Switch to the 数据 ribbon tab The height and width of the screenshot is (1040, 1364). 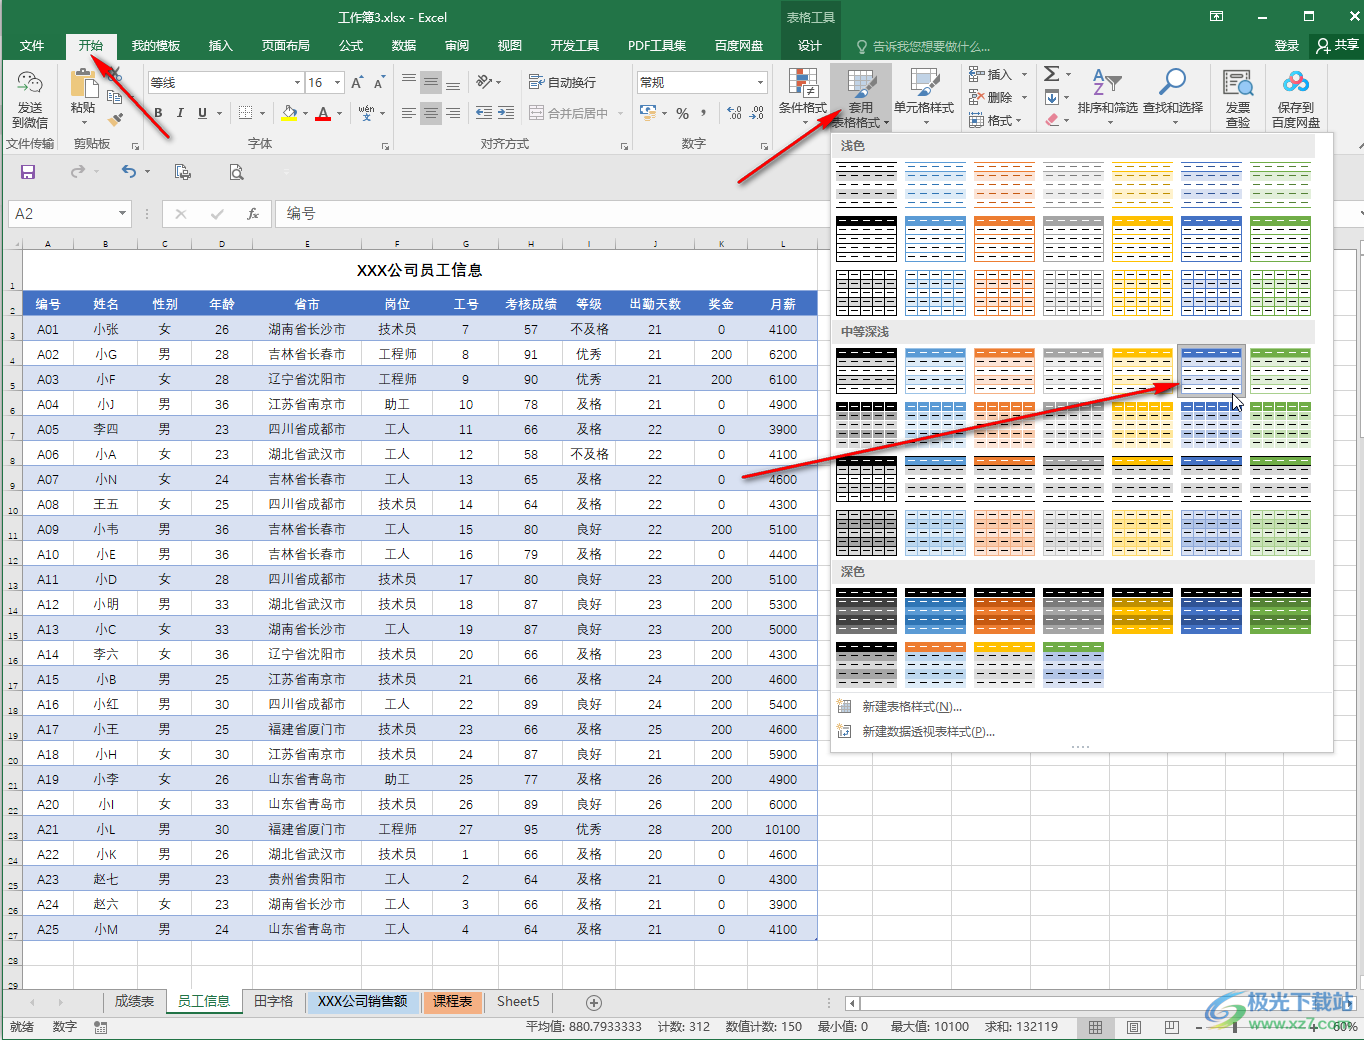[x=404, y=46]
